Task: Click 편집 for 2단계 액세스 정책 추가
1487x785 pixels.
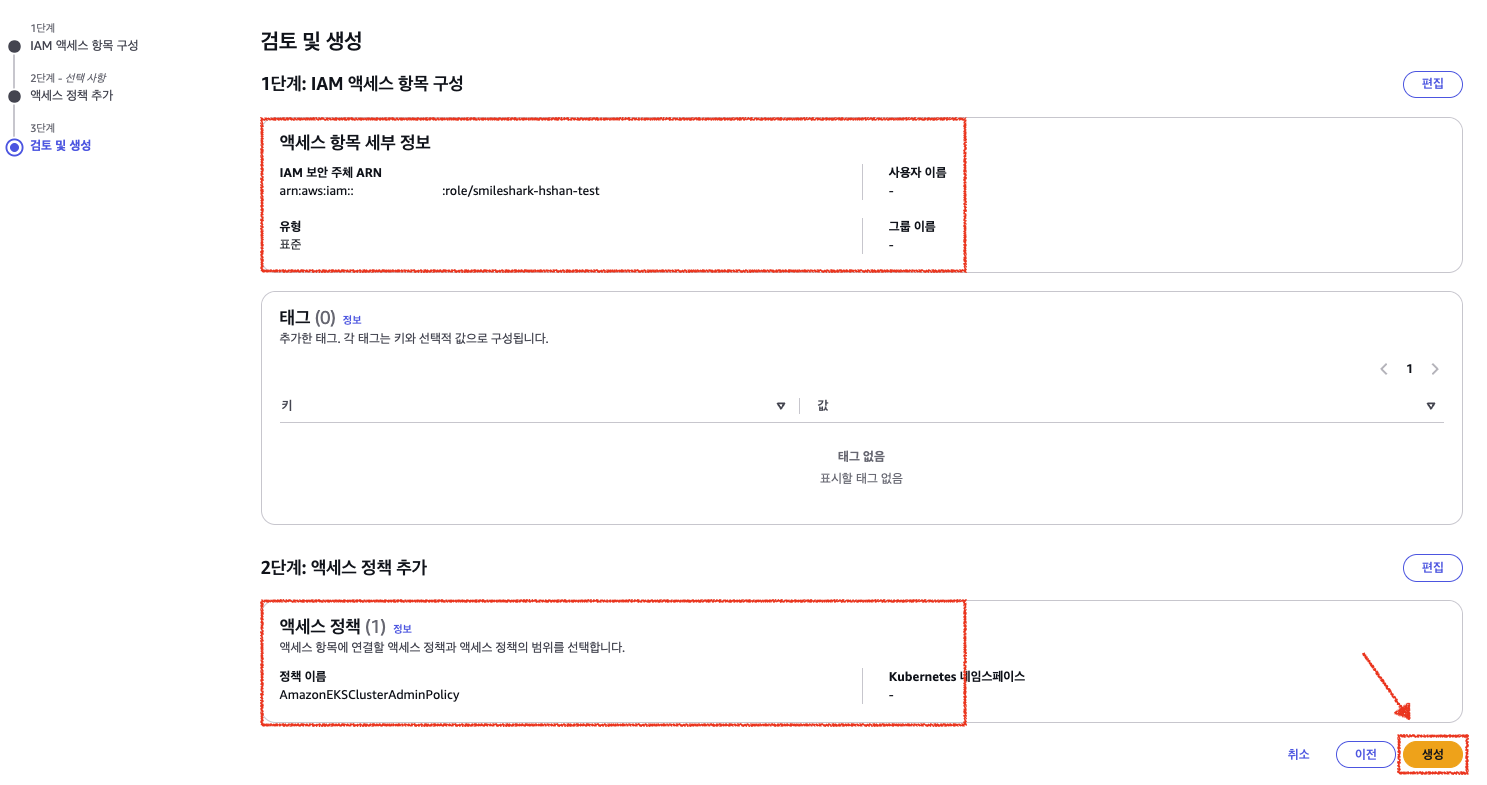Action: (1432, 568)
